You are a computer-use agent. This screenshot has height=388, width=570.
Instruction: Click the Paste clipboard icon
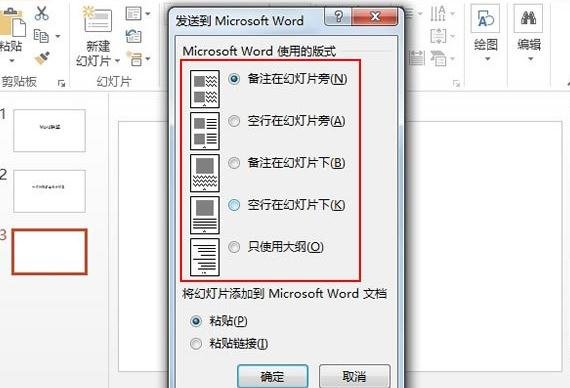coord(12,23)
